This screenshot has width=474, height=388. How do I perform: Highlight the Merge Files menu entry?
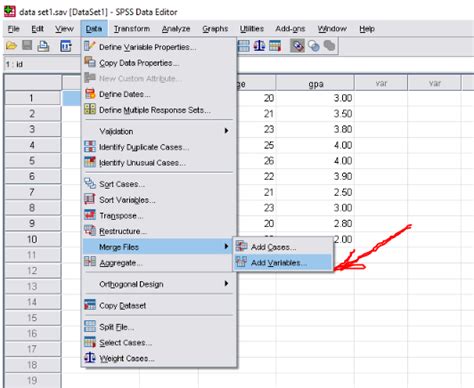(157, 247)
